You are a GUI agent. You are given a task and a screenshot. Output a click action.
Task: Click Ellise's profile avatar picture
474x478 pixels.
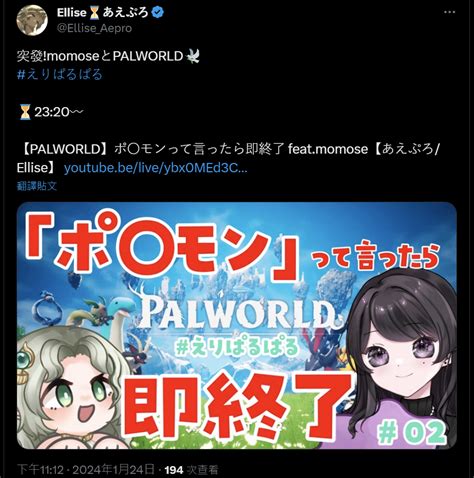32,20
